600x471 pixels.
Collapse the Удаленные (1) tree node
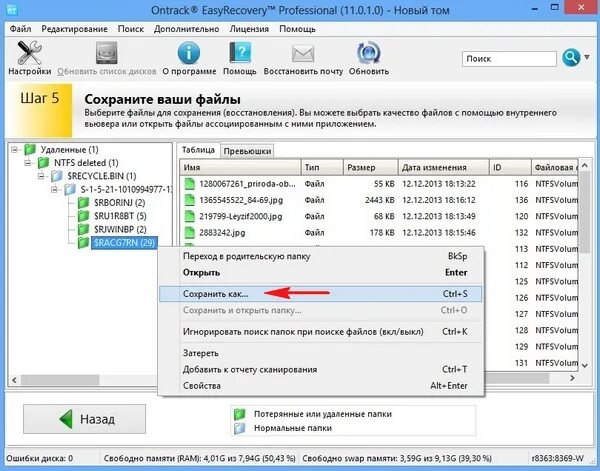coord(14,150)
